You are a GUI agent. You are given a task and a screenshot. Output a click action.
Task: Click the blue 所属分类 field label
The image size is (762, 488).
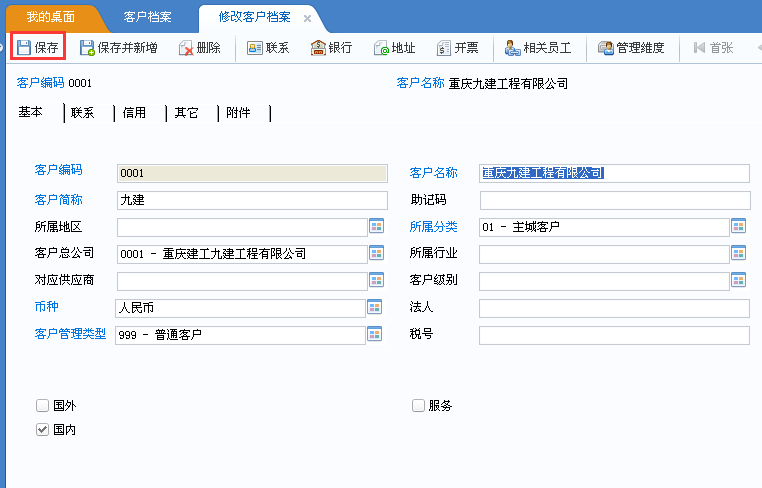coord(433,227)
